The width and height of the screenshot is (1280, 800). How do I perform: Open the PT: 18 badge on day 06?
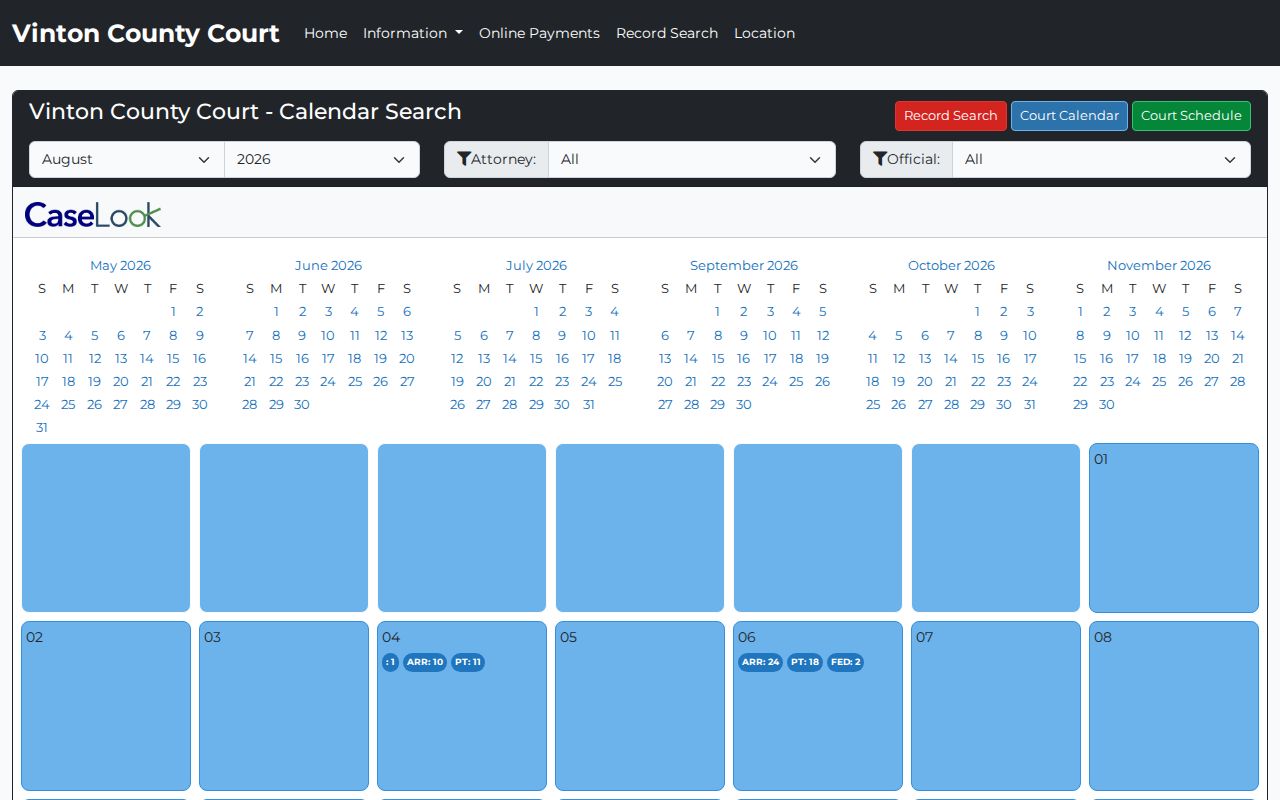coord(805,662)
